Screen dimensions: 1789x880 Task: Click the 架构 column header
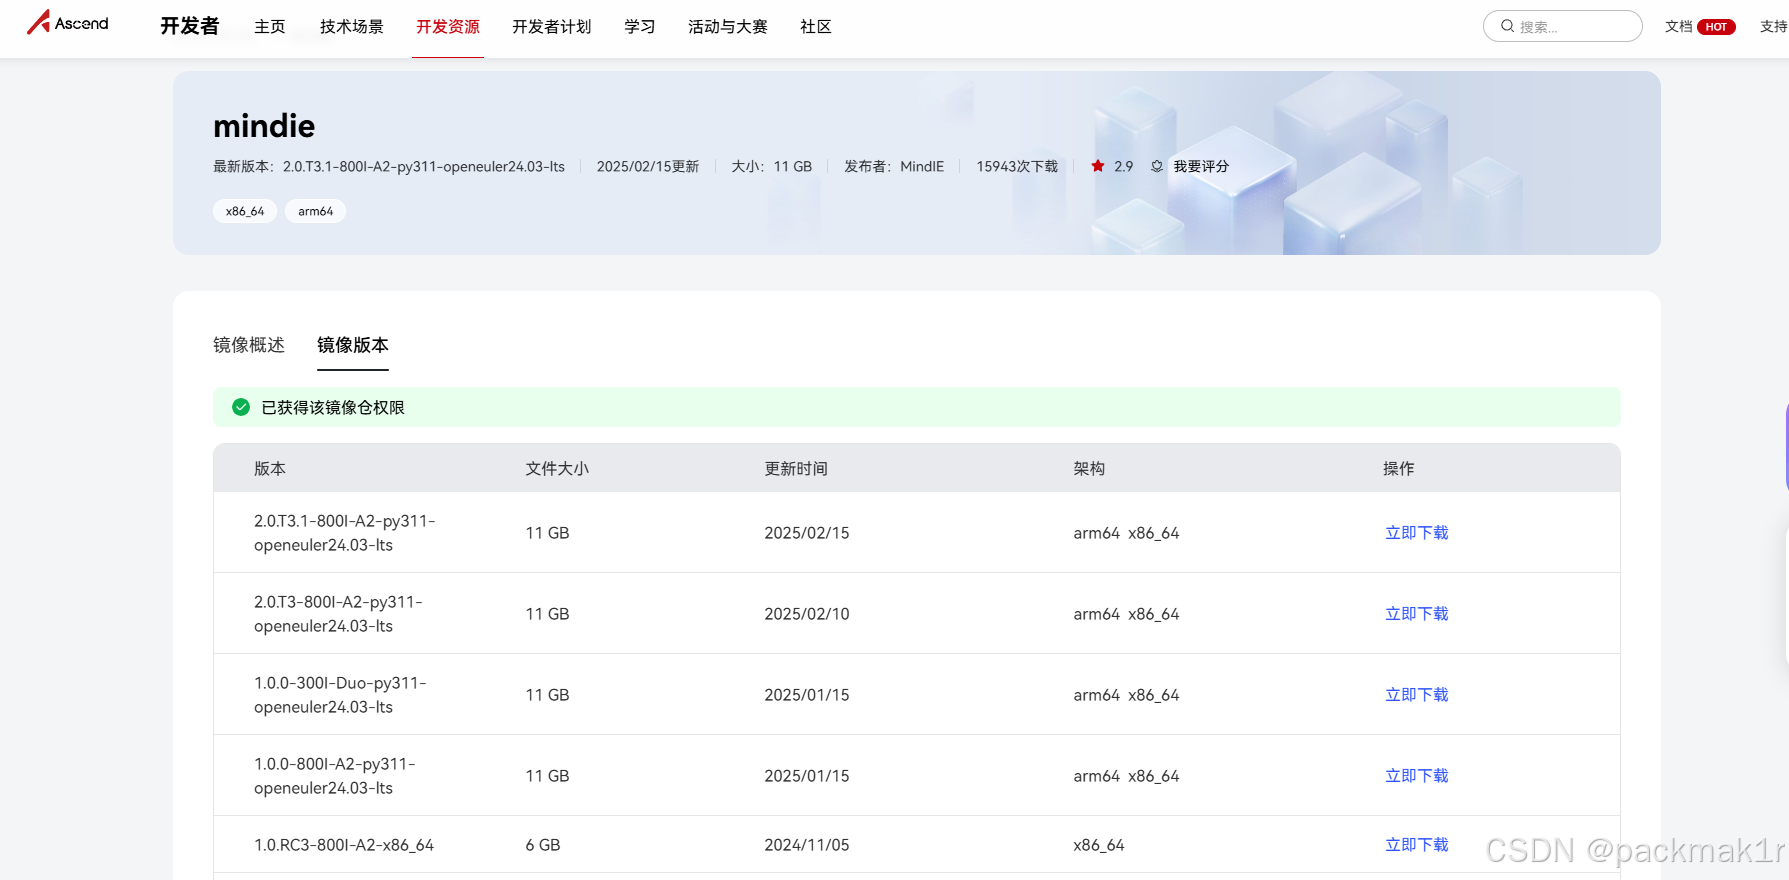pos(1089,468)
